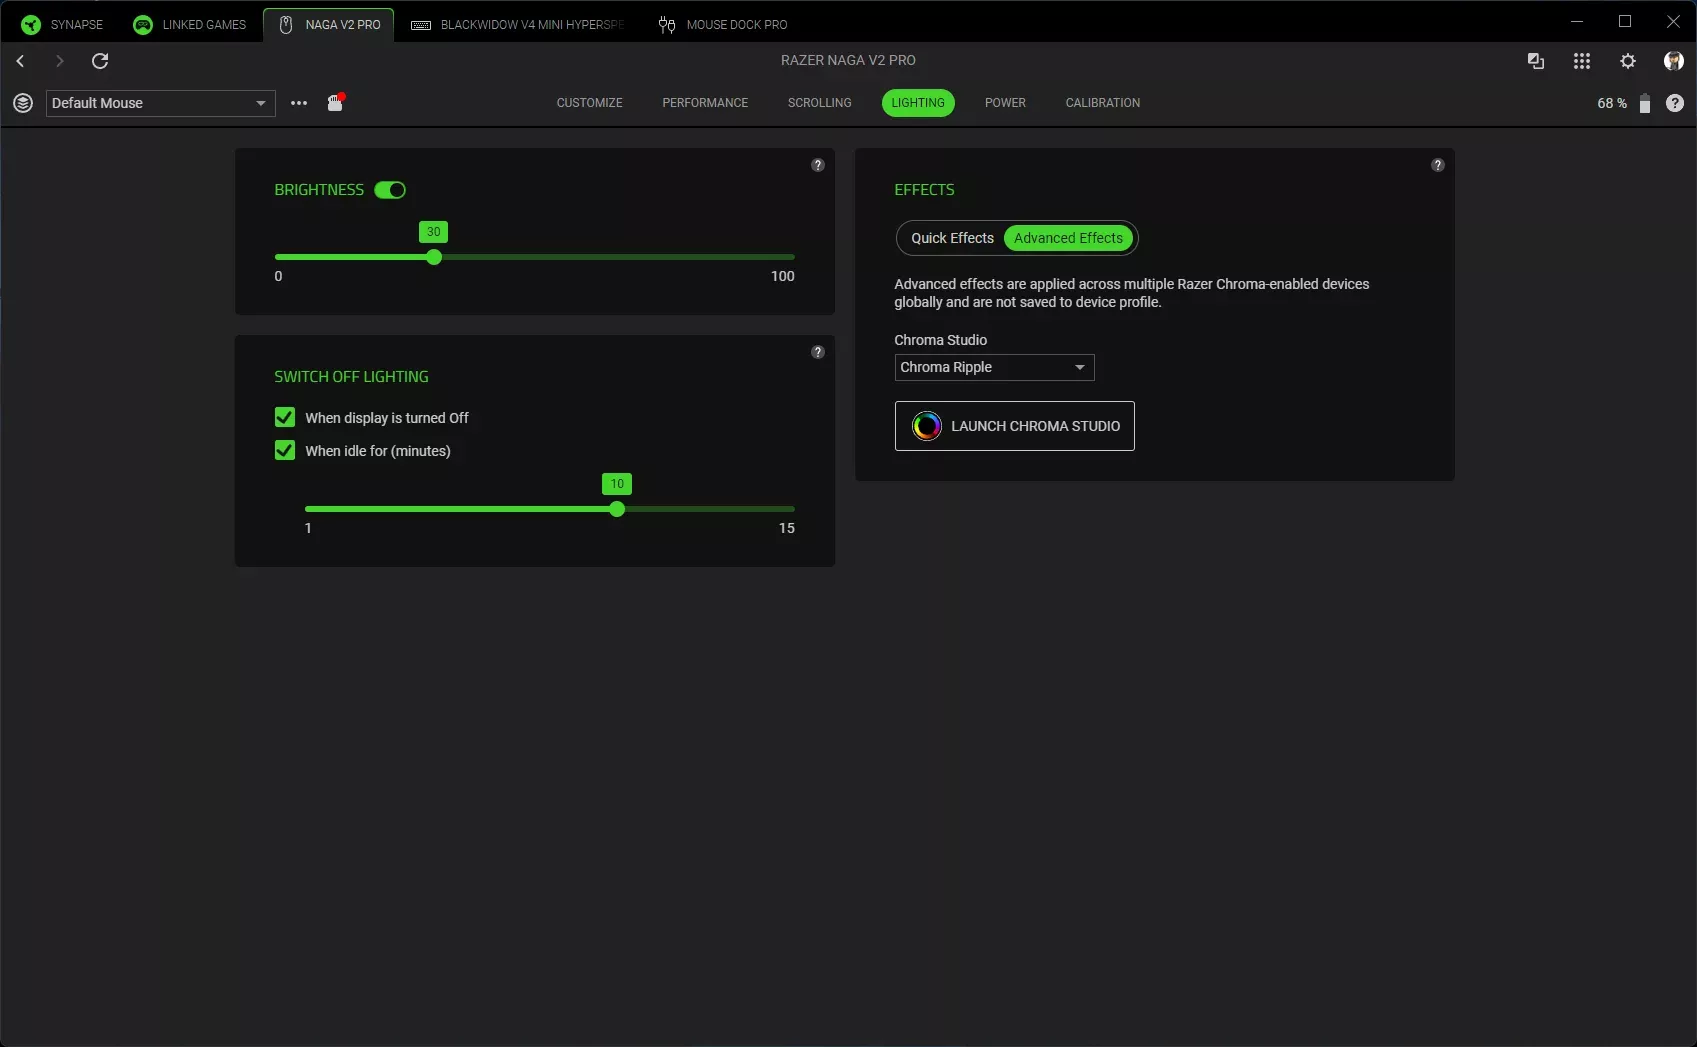
Task: Launch Chroma Studio
Action: point(1014,426)
